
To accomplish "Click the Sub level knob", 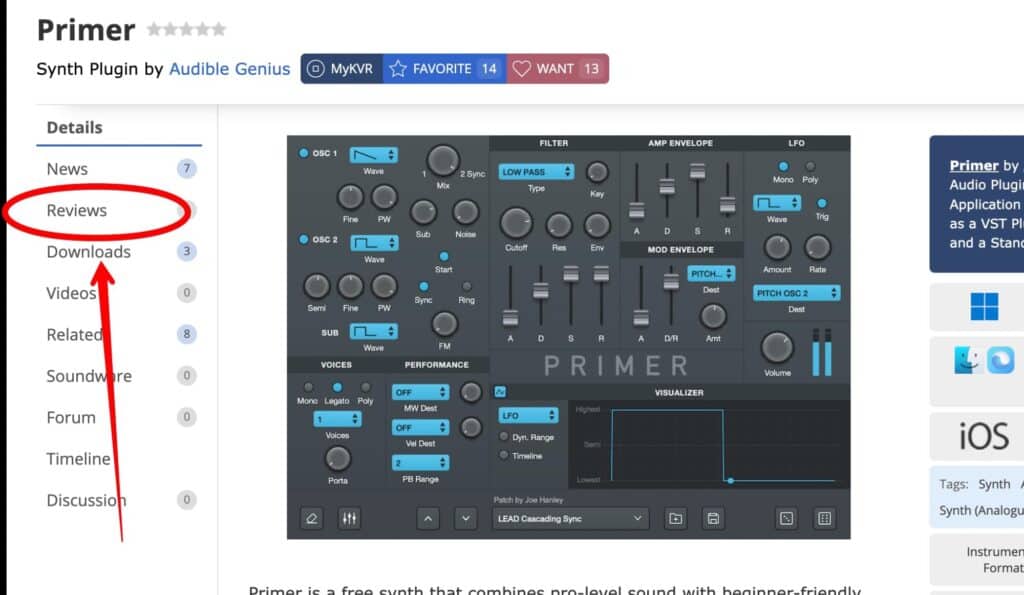I will 423,212.
